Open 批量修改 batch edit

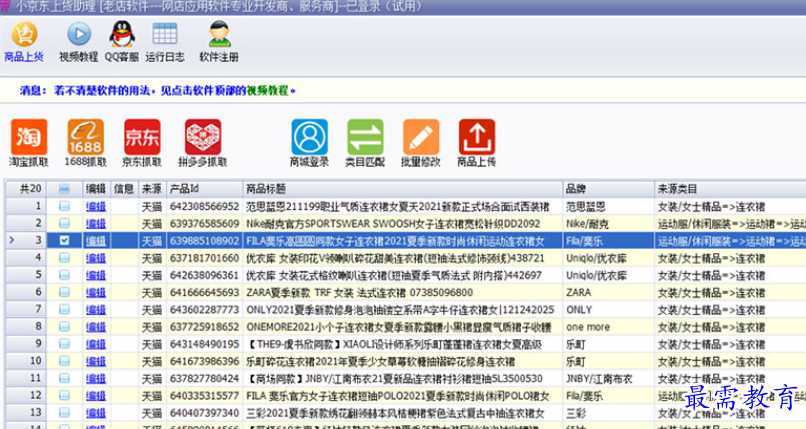421,143
